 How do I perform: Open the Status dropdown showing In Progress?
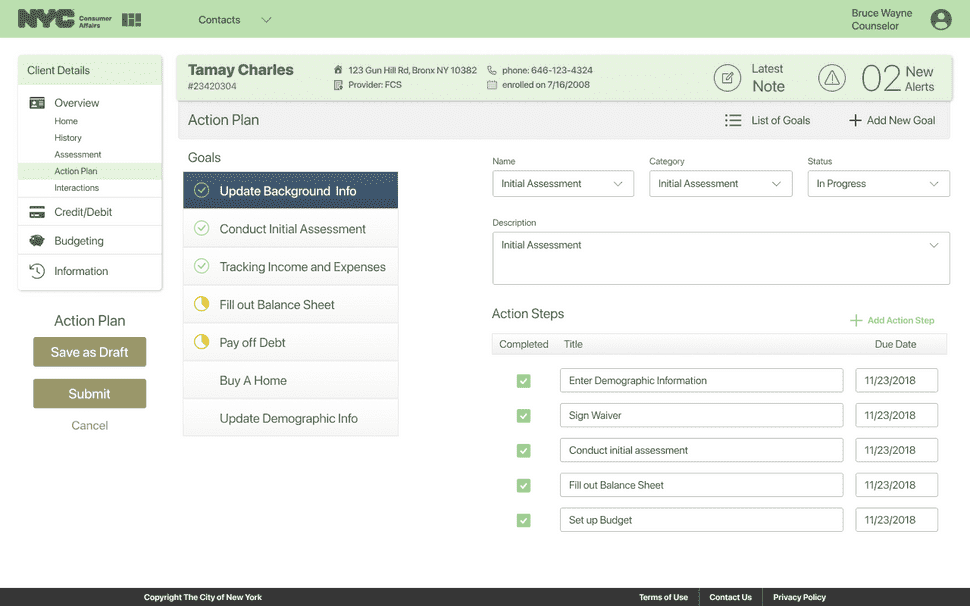[x=877, y=183]
